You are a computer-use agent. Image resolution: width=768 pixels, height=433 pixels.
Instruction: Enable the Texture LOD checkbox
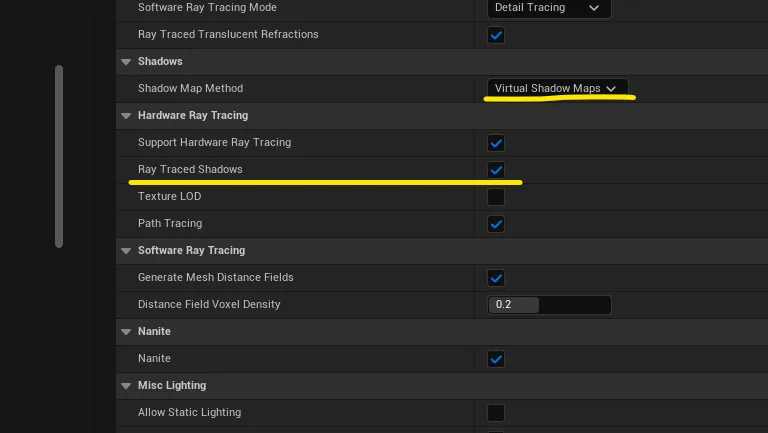click(x=496, y=197)
